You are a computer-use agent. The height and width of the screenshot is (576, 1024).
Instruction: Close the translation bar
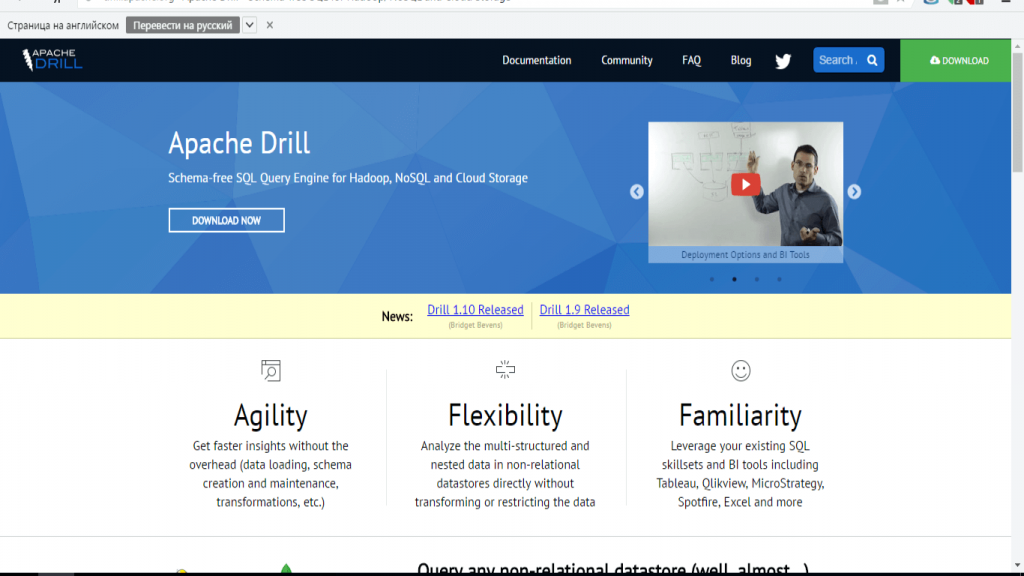pos(270,25)
